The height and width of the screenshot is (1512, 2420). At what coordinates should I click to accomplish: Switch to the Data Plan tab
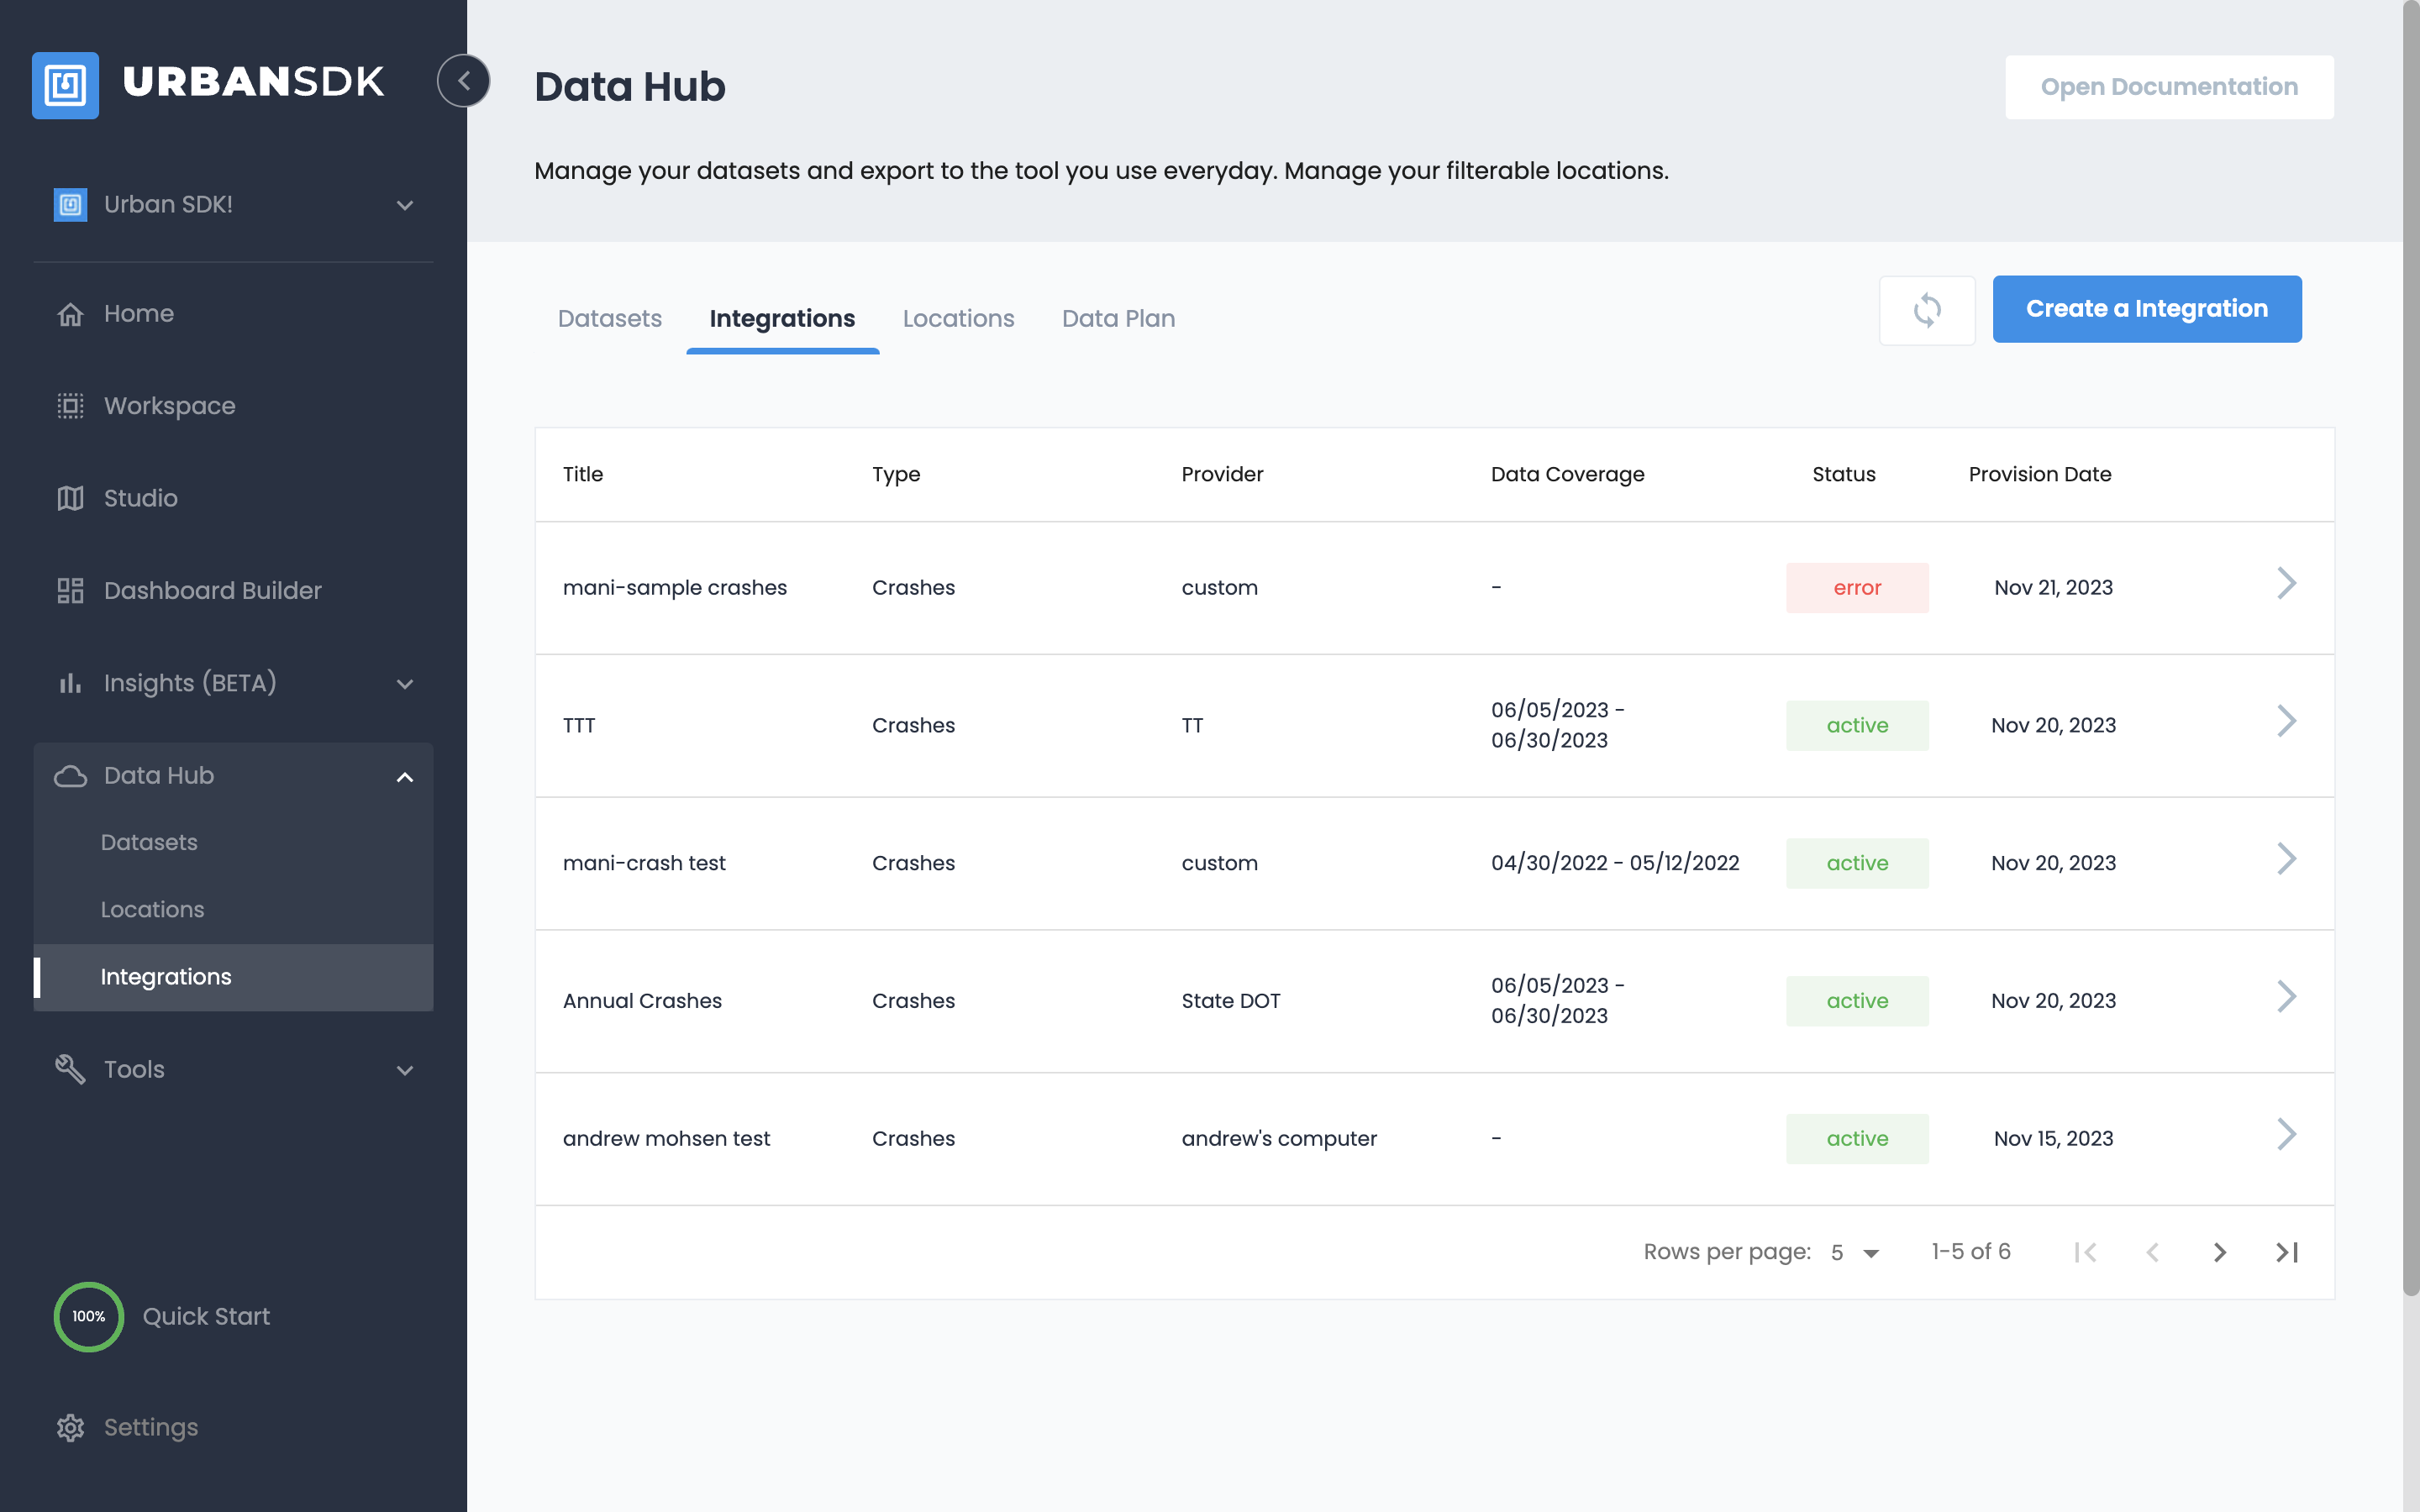1118,319
